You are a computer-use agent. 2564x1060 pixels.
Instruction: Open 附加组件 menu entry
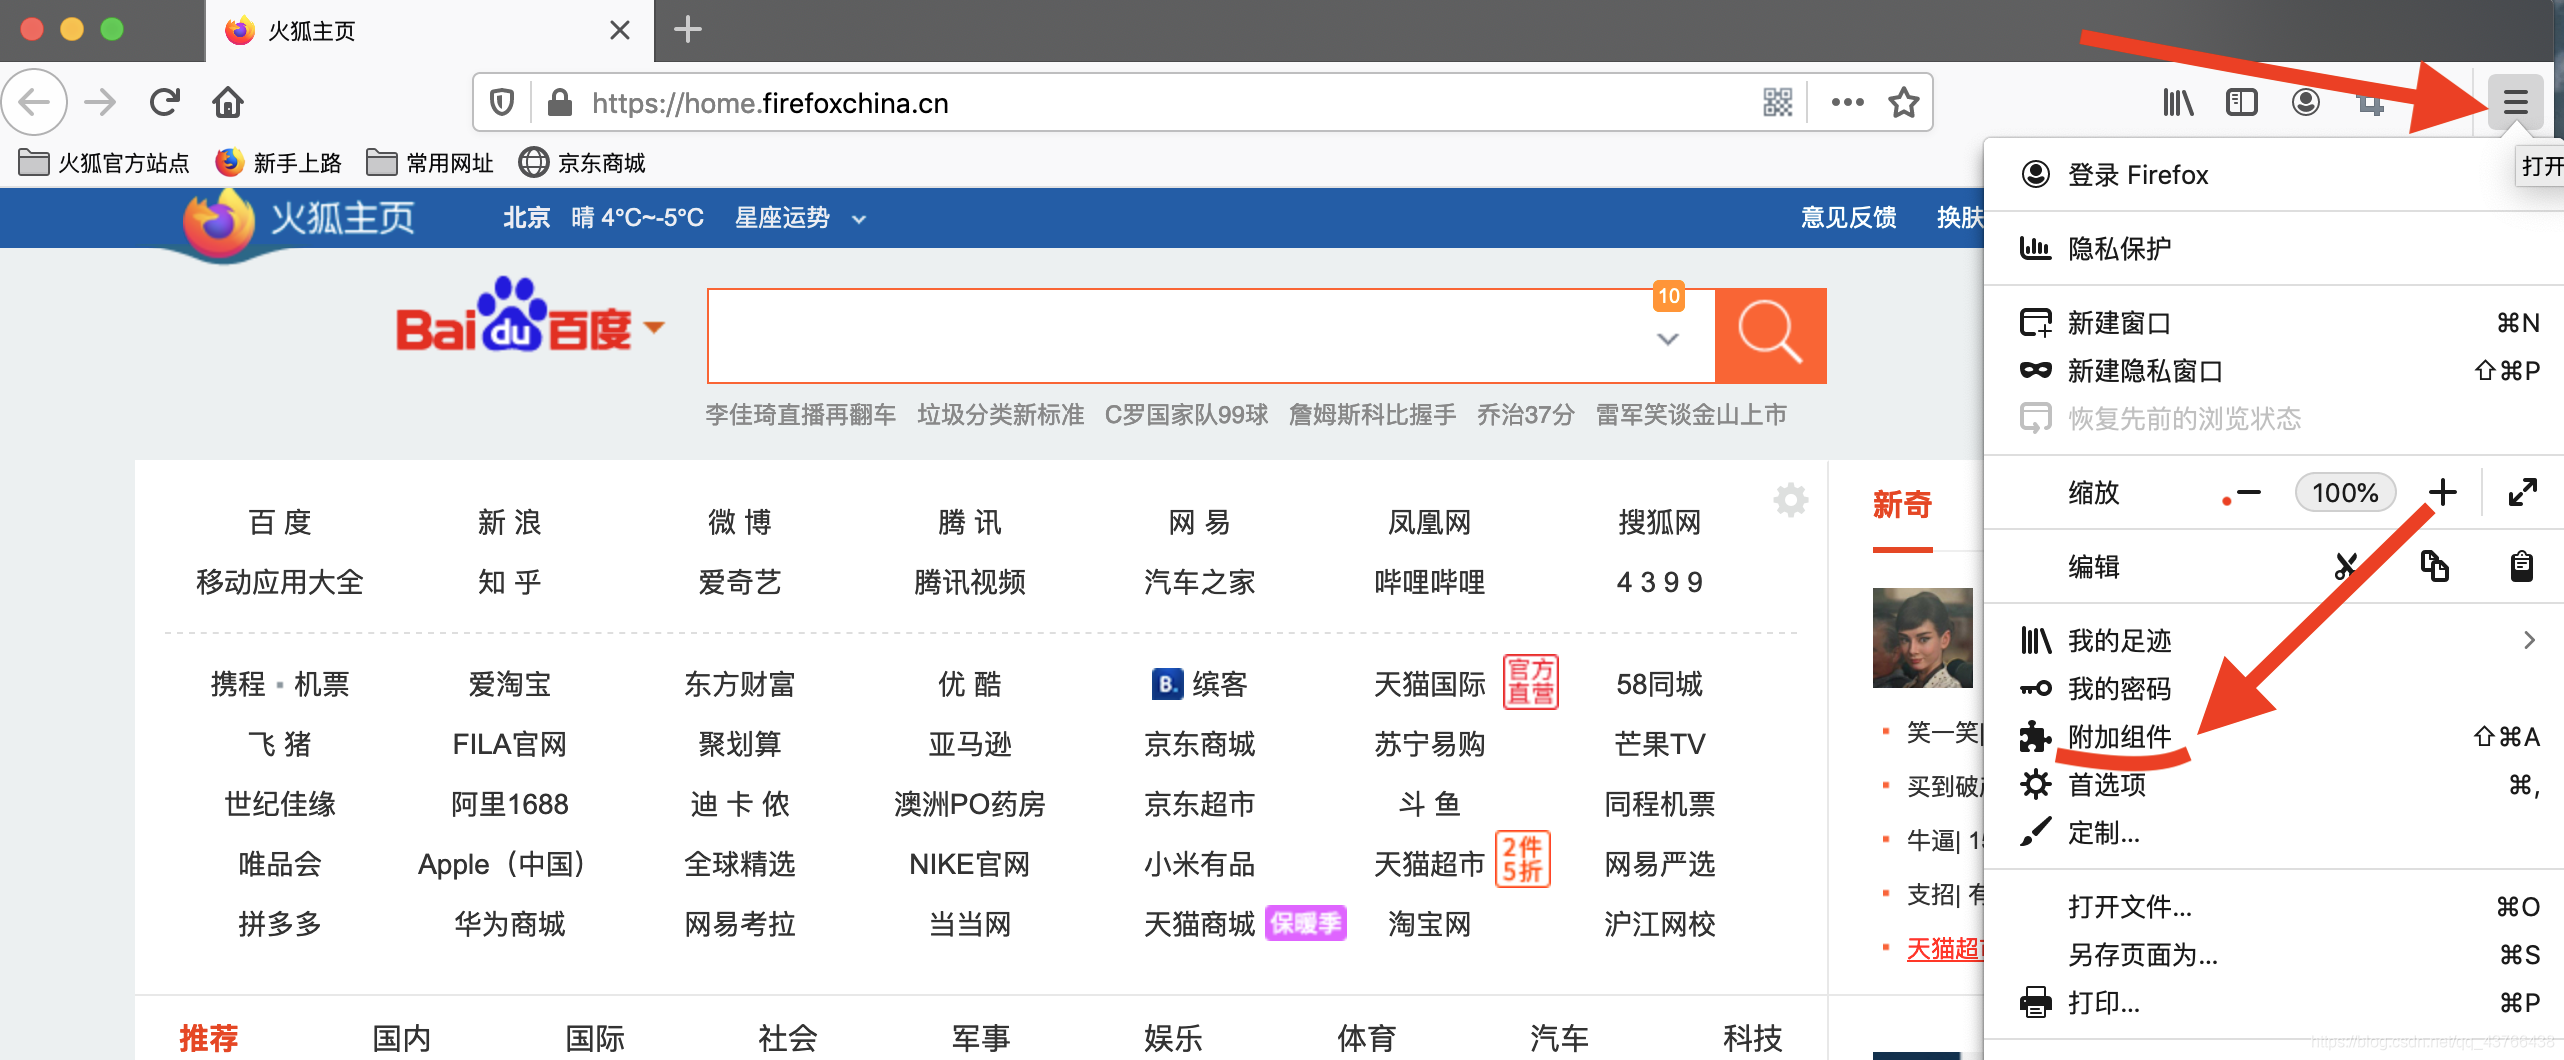[2274, 737]
